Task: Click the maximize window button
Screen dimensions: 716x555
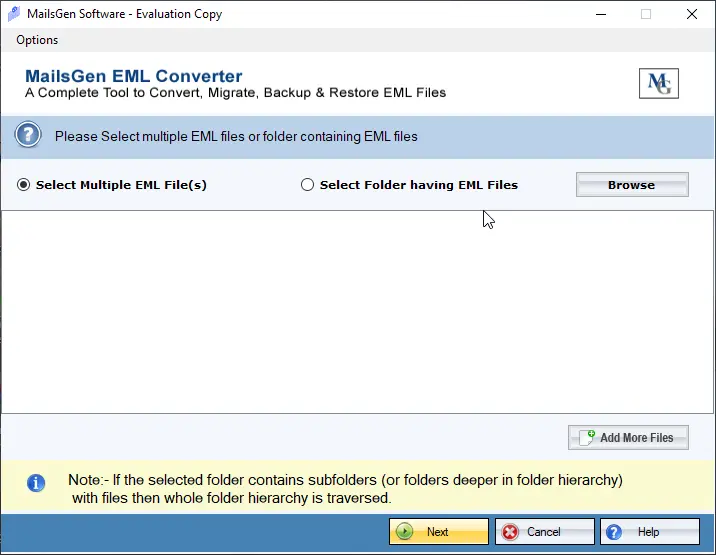Action: click(x=646, y=14)
